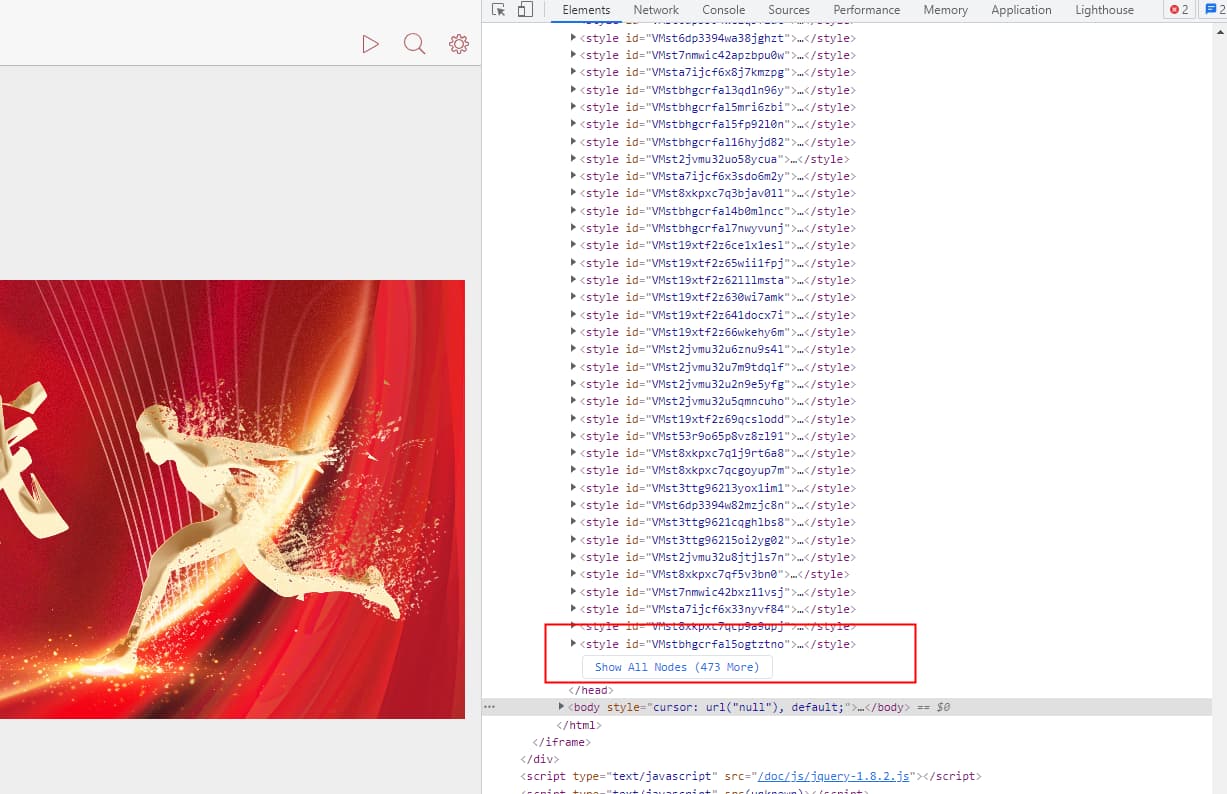
Task: Expand the style VMst53r9o65p8vz8zl91 node arrow
Action: pos(573,436)
